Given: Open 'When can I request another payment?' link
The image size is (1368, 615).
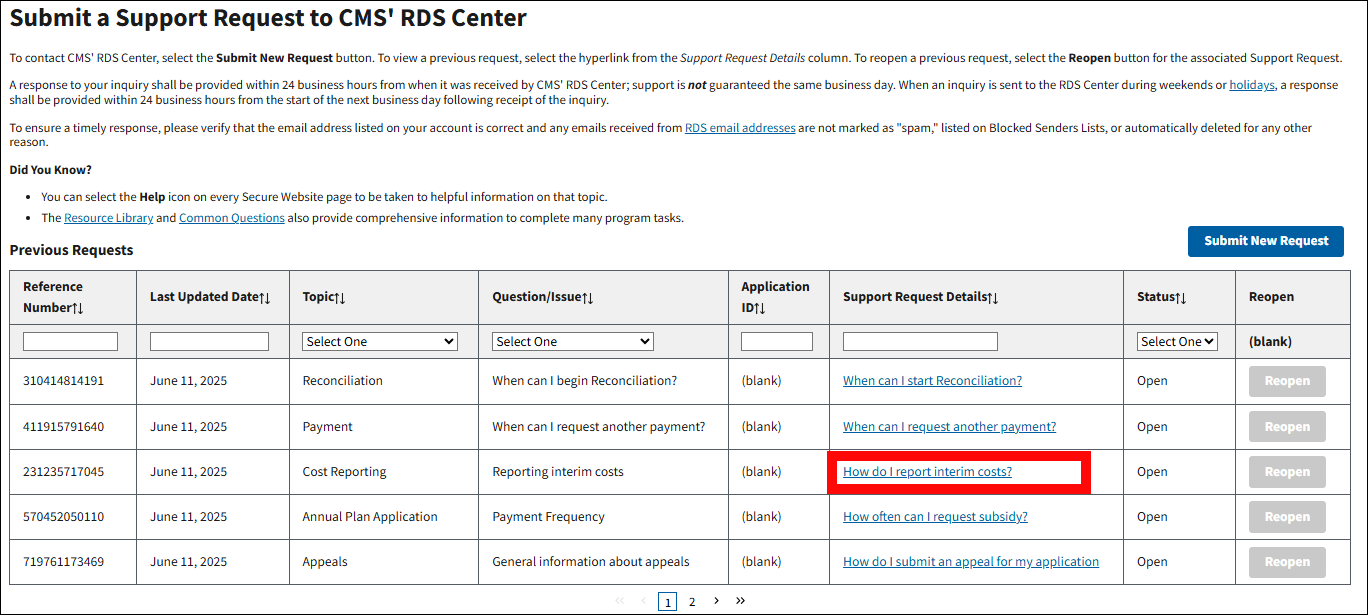Looking at the screenshot, I should [949, 427].
